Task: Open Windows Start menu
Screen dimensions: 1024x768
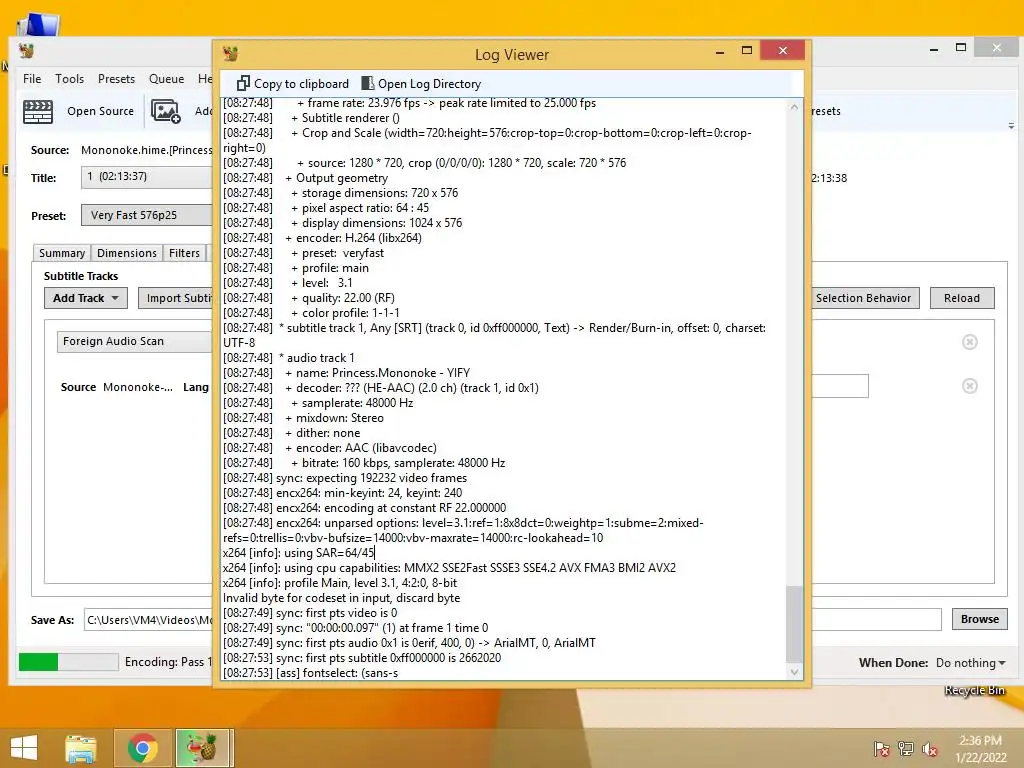Action: coord(24,748)
